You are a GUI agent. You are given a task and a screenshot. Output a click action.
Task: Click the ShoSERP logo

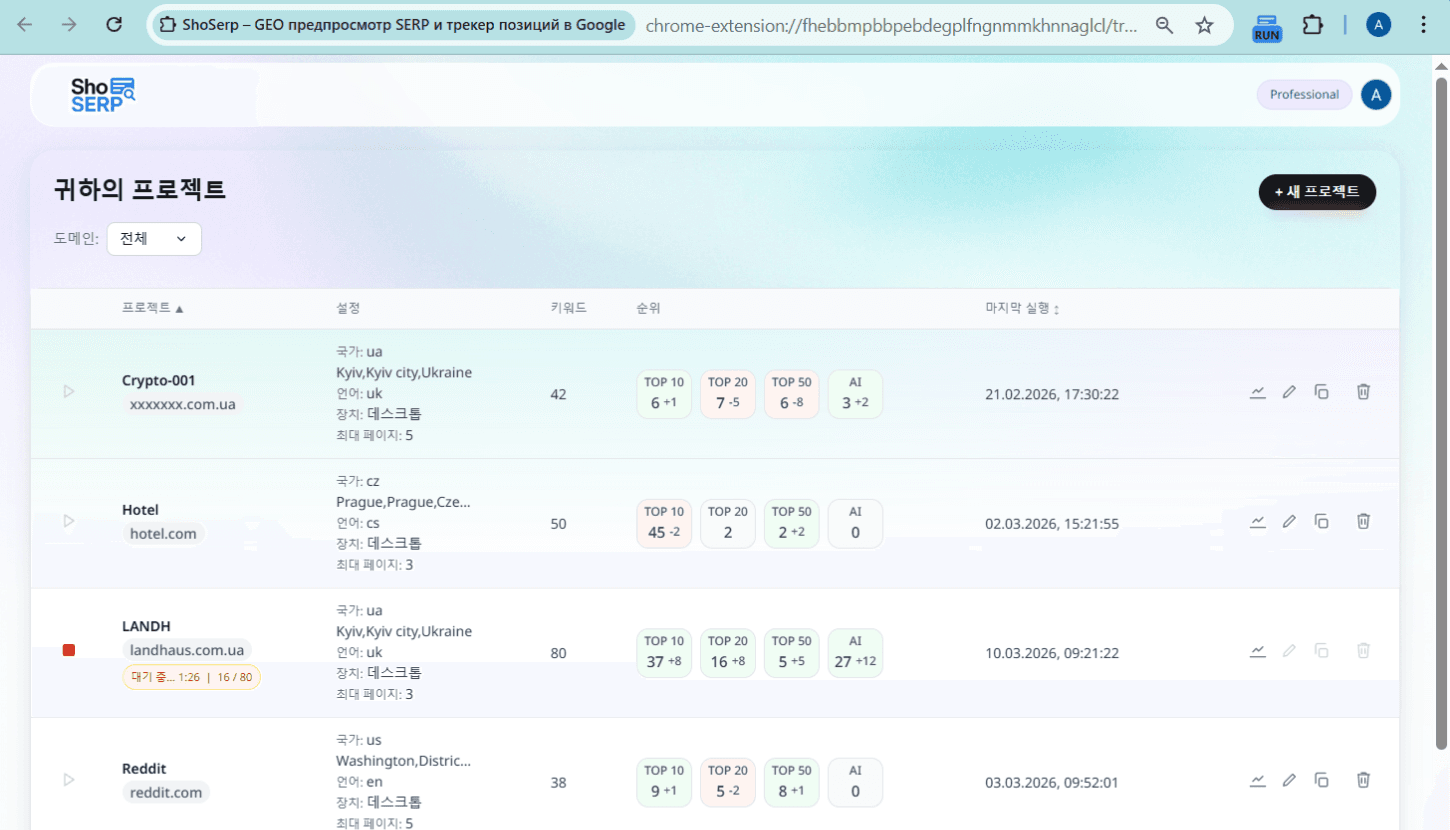pos(102,94)
